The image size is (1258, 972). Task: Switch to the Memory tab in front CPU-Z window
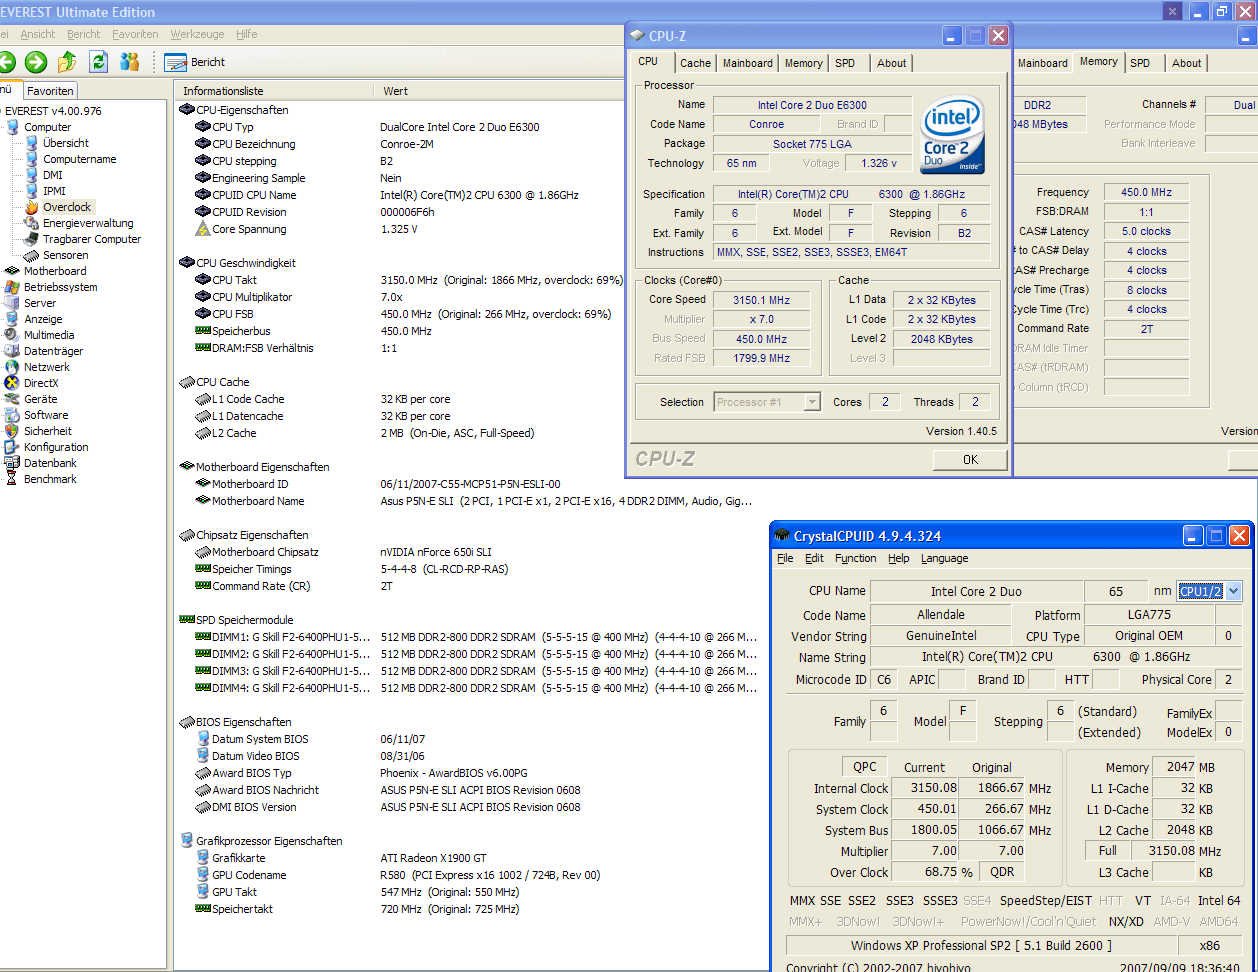tap(803, 63)
